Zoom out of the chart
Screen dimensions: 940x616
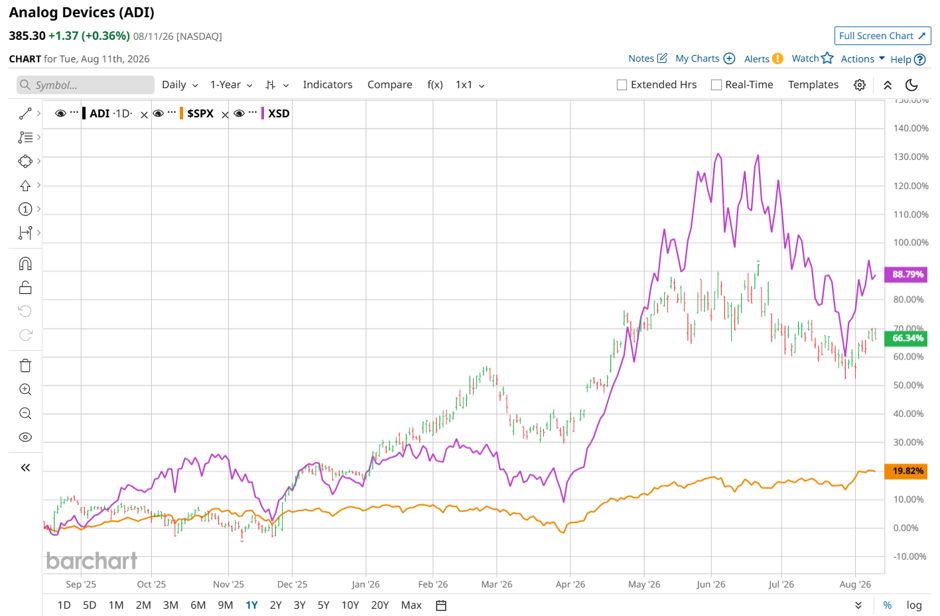25,413
